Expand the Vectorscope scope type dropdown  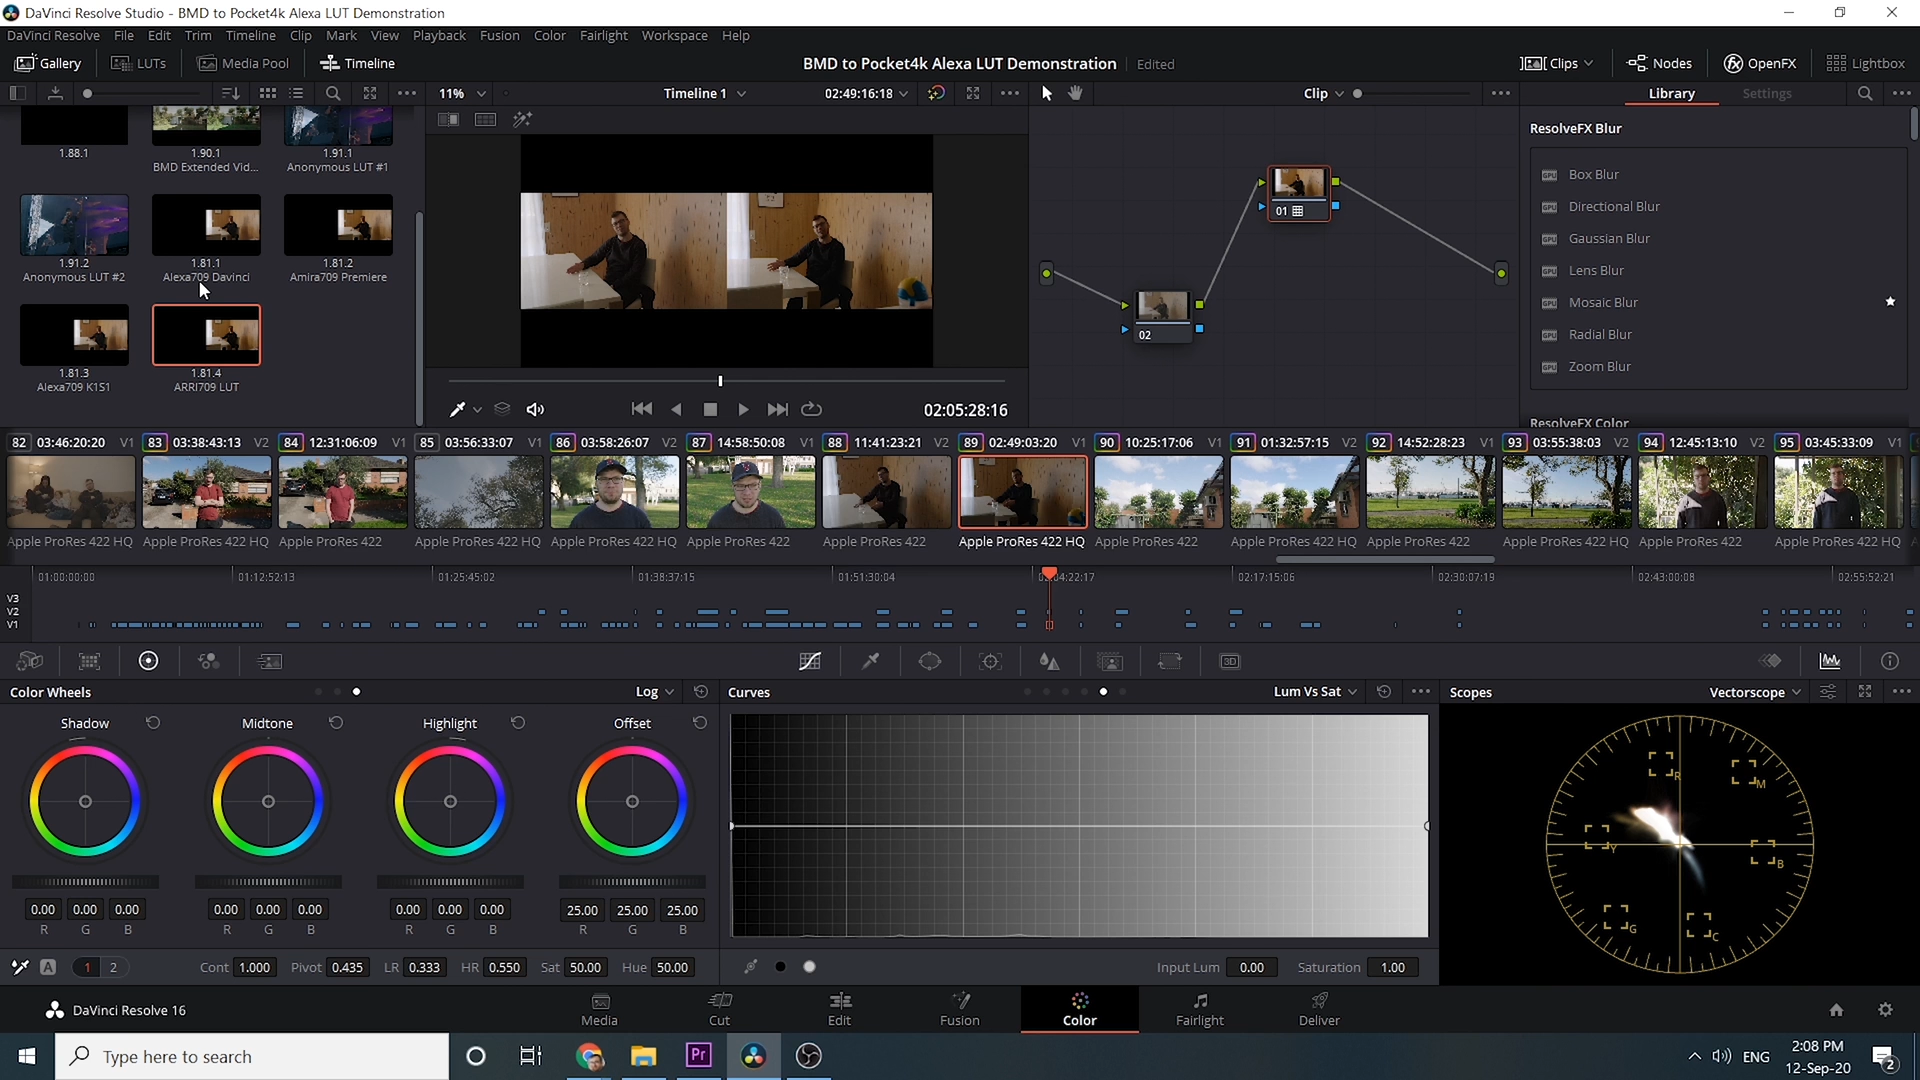click(1755, 692)
